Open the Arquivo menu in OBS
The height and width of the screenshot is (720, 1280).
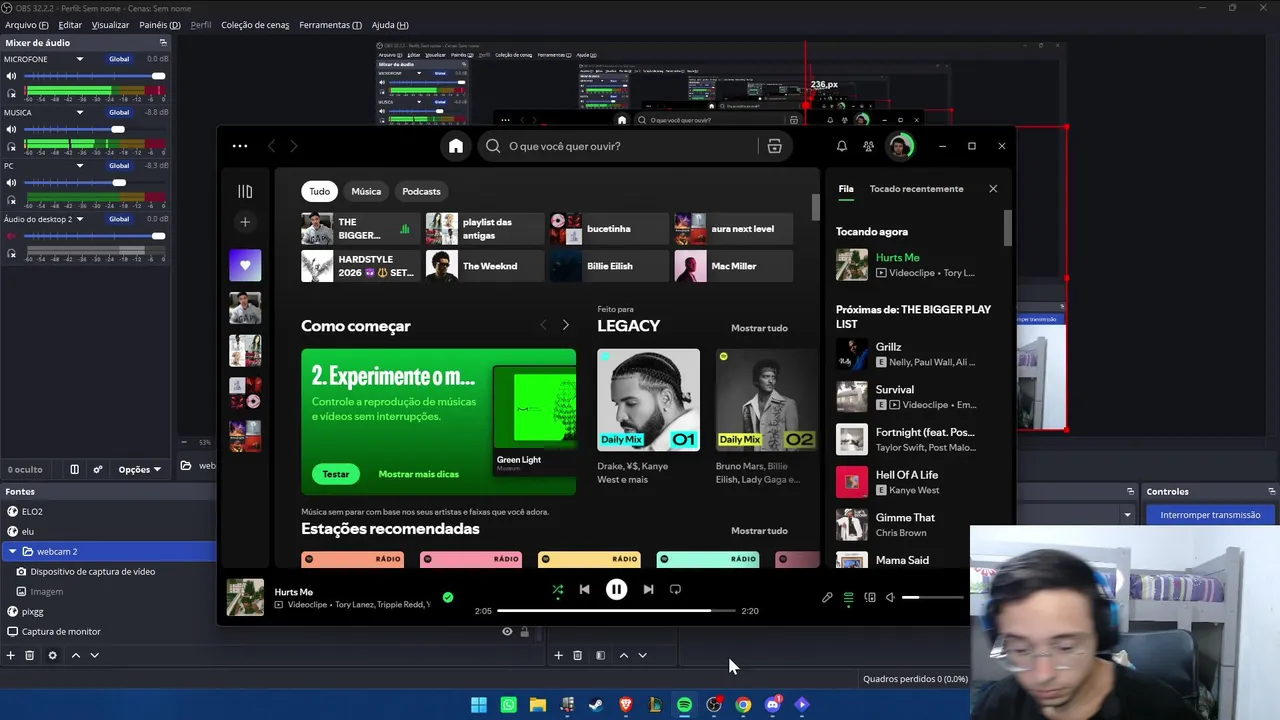point(26,25)
